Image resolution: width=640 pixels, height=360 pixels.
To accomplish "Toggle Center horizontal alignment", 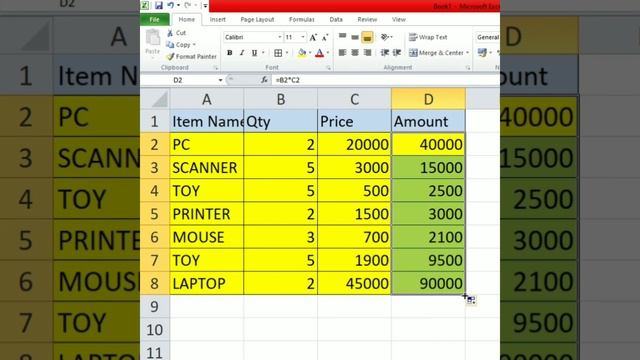I will tap(355, 53).
